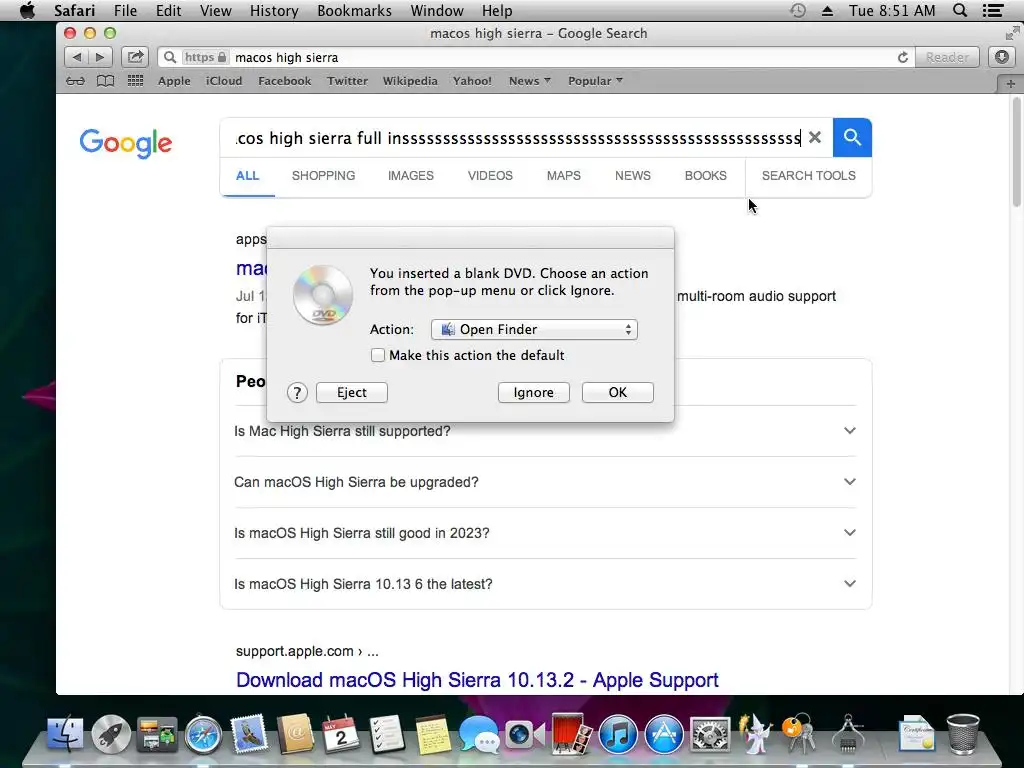Show Reading List glasses icon
1024x768 pixels.
click(75, 81)
